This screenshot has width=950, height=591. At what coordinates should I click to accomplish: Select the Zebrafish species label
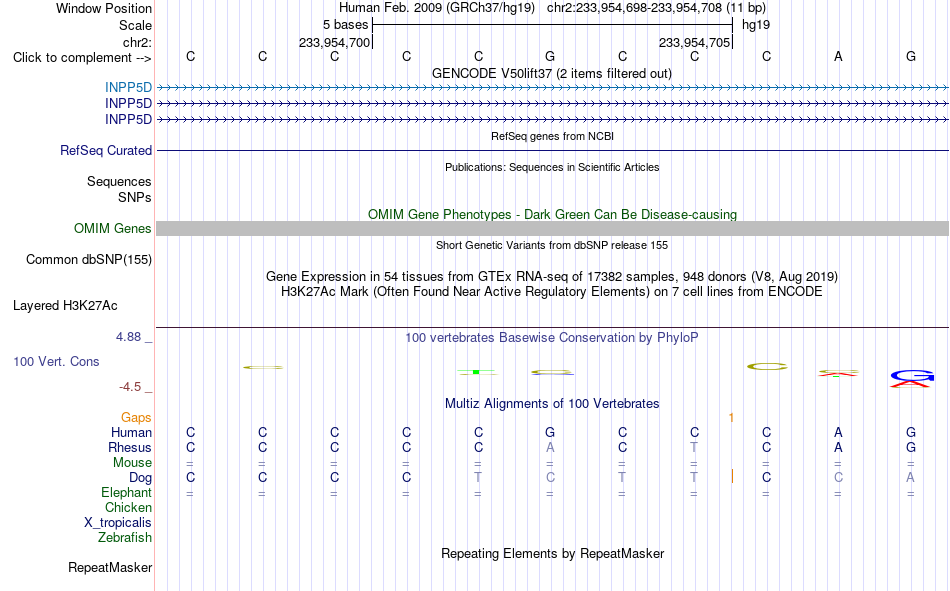(x=125, y=538)
